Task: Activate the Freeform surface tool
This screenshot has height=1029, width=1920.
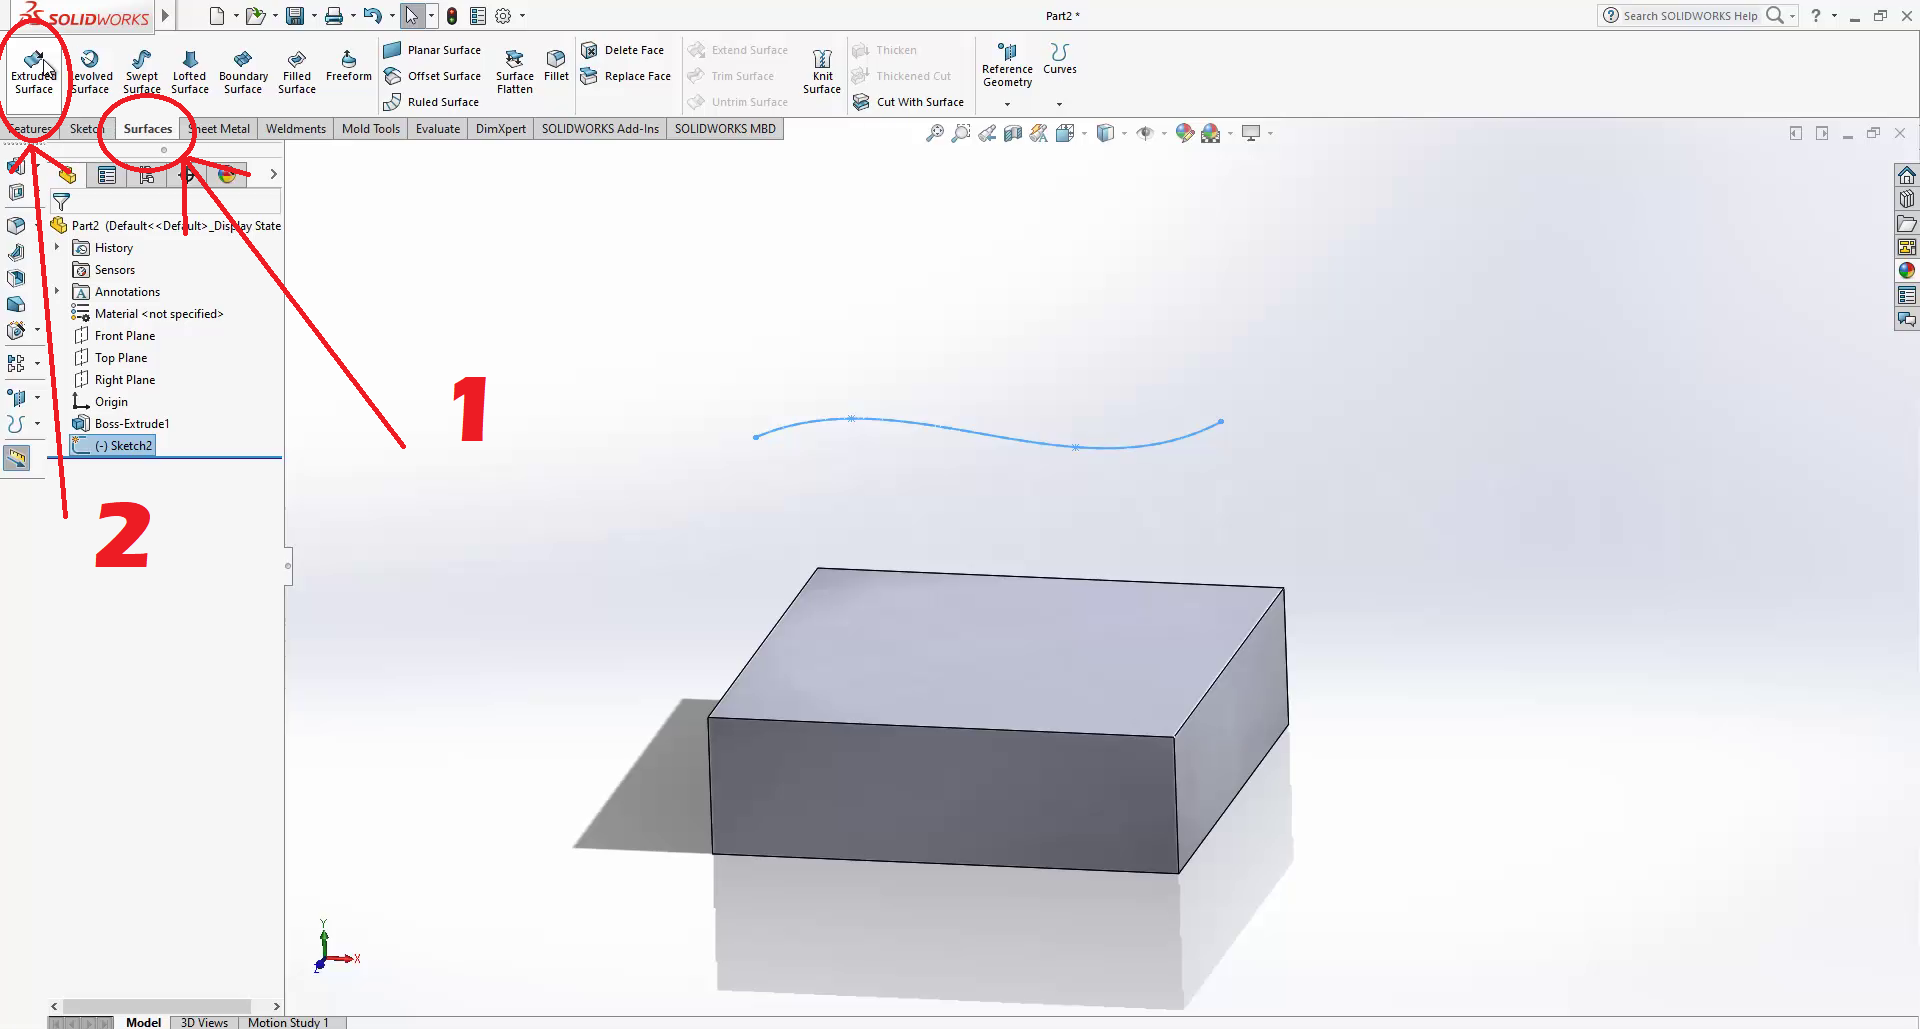Action: [348, 66]
